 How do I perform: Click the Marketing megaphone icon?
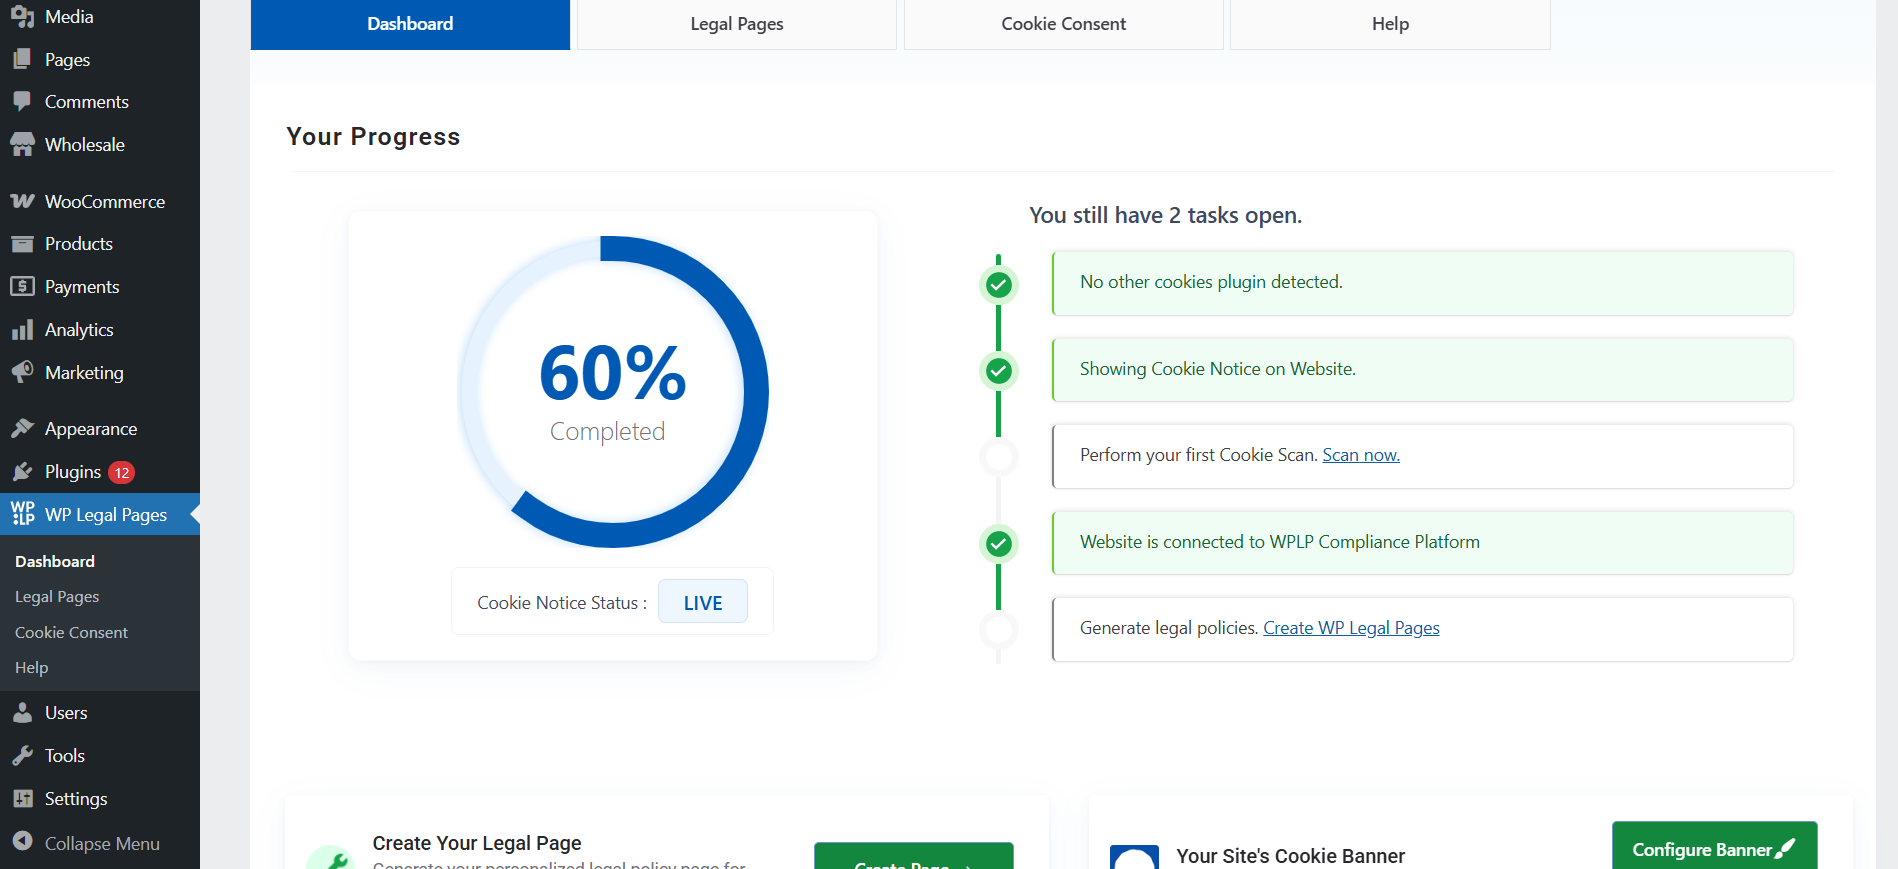tap(22, 372)
